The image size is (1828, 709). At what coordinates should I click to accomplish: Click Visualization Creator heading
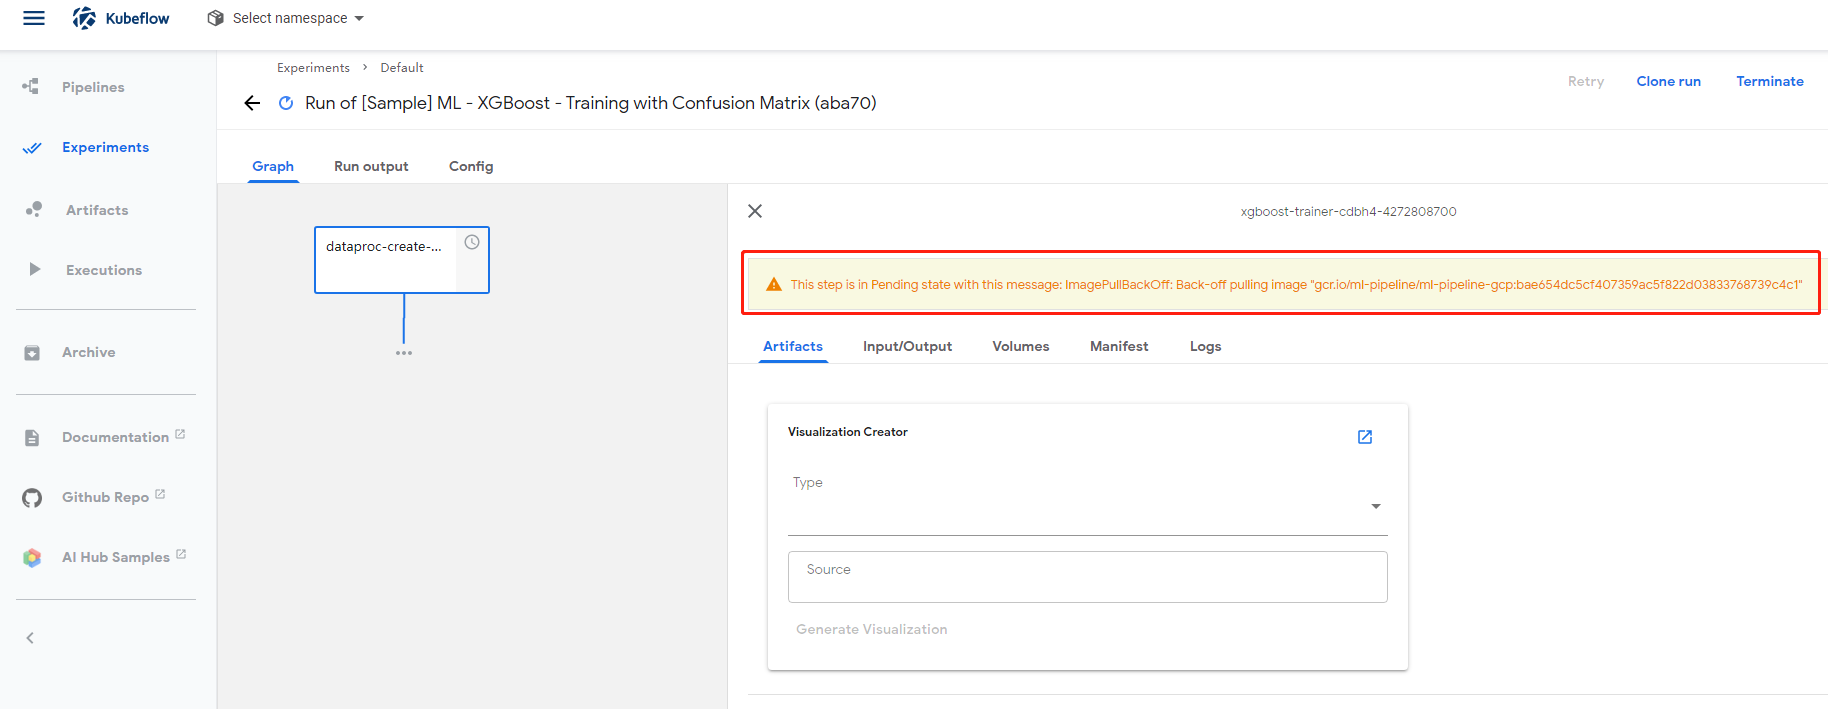coord(847,432)
